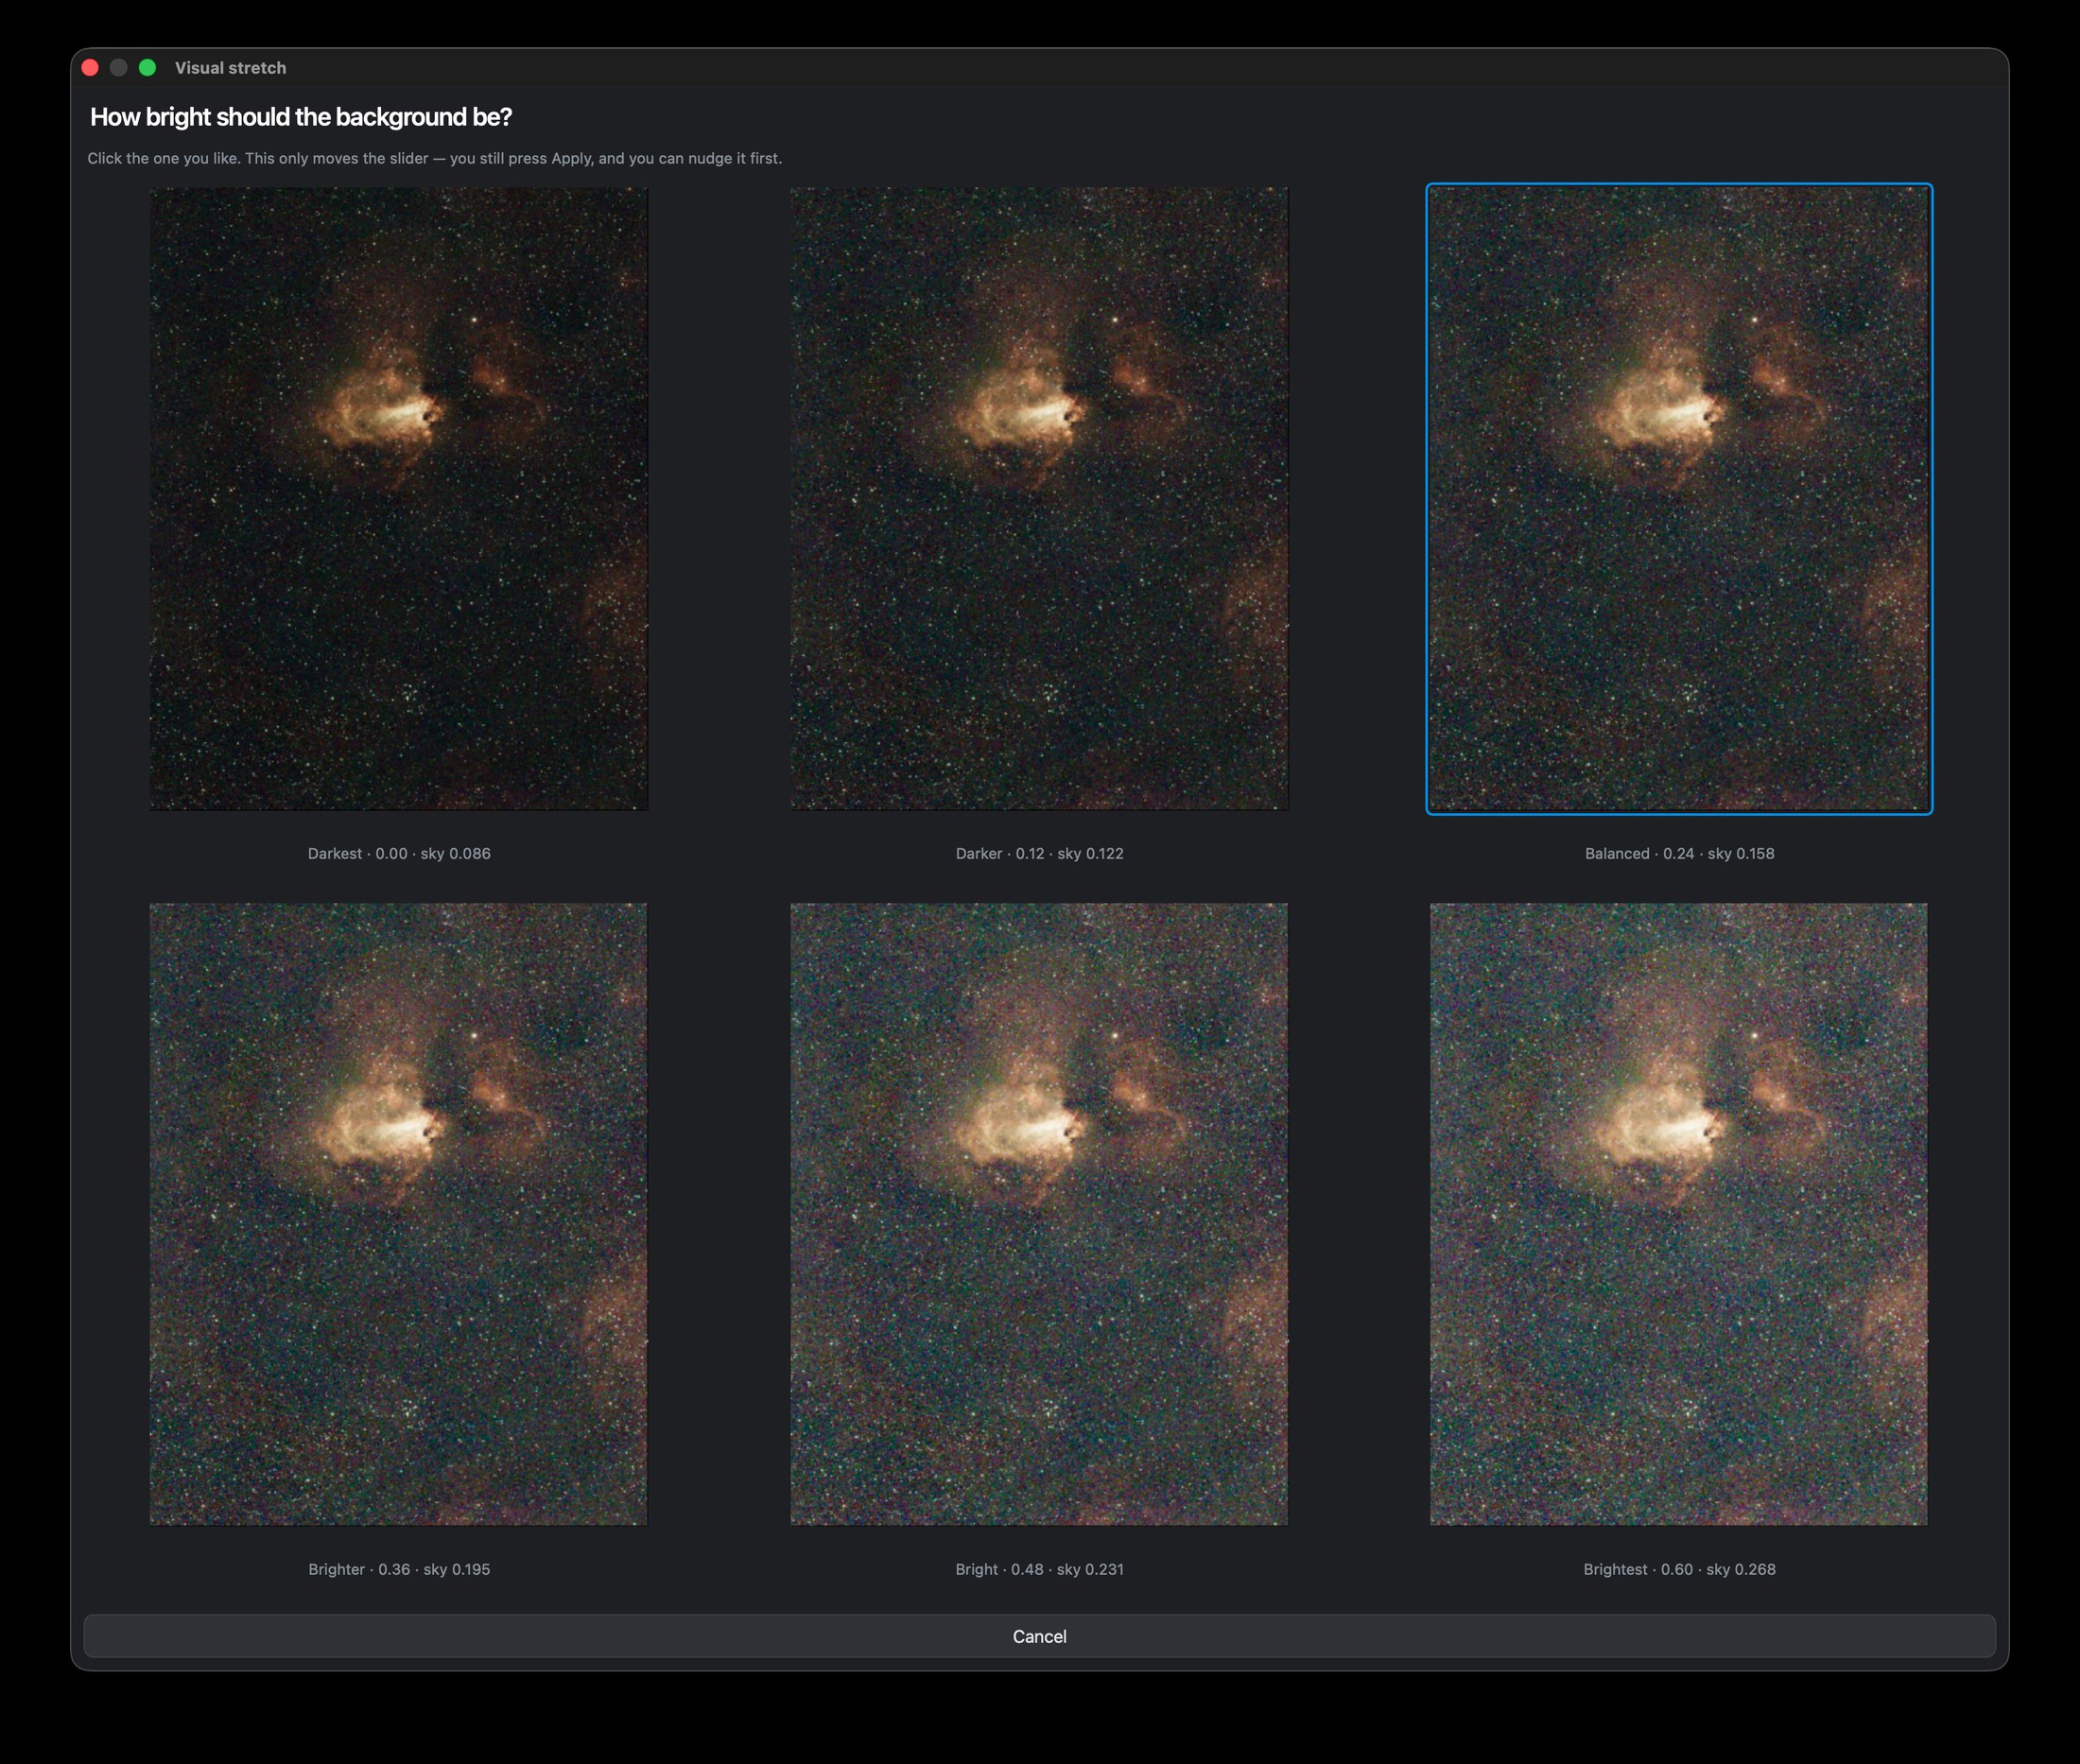
Task: Select the highlighted Balanced 0.24 preview
Action: pos(1679,499)
